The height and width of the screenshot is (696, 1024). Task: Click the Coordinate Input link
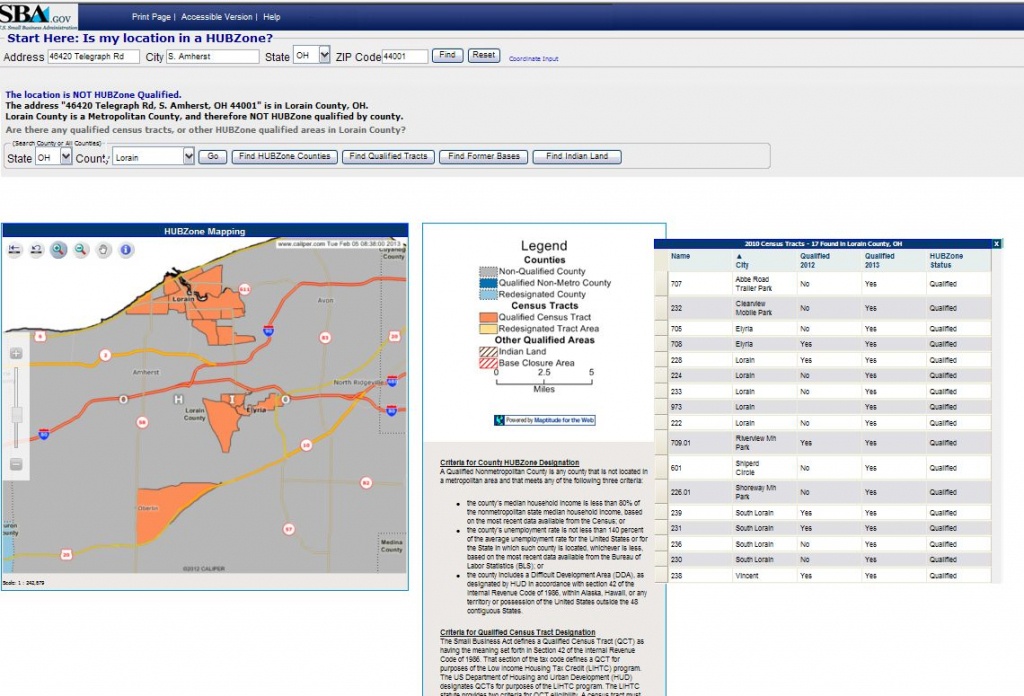[x=533, y=59]
